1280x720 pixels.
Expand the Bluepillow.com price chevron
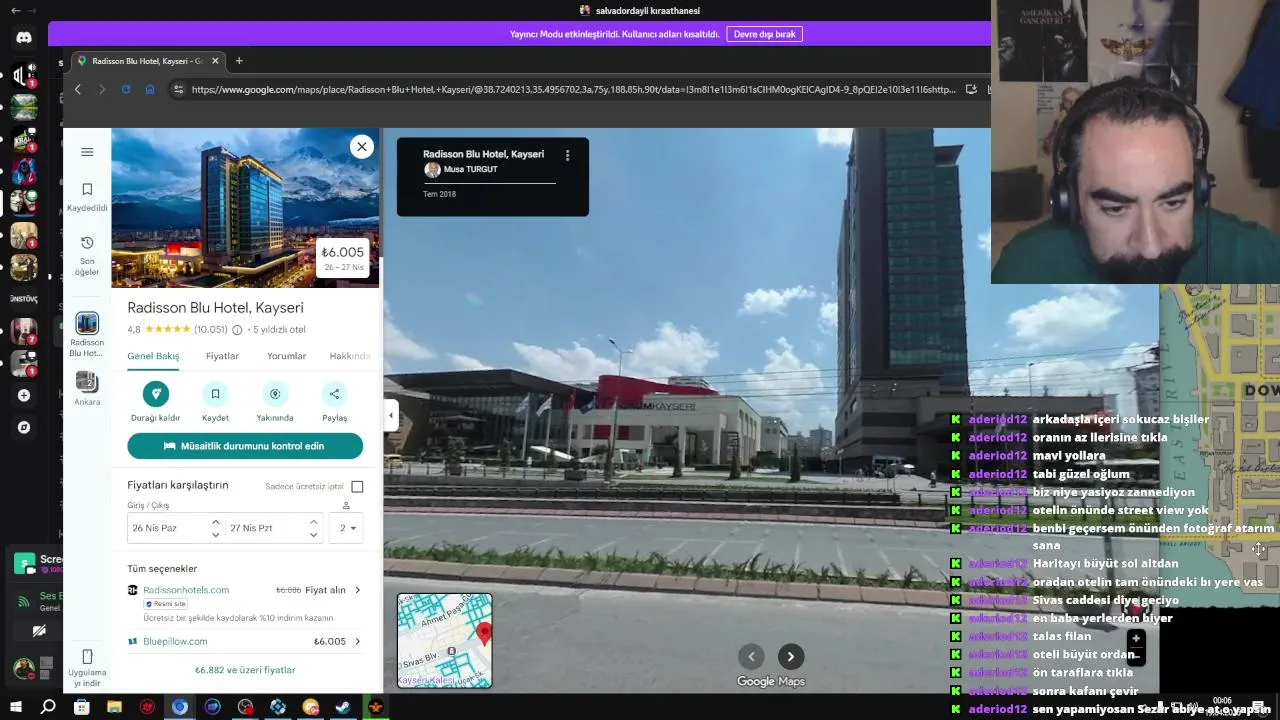point(357,641)
